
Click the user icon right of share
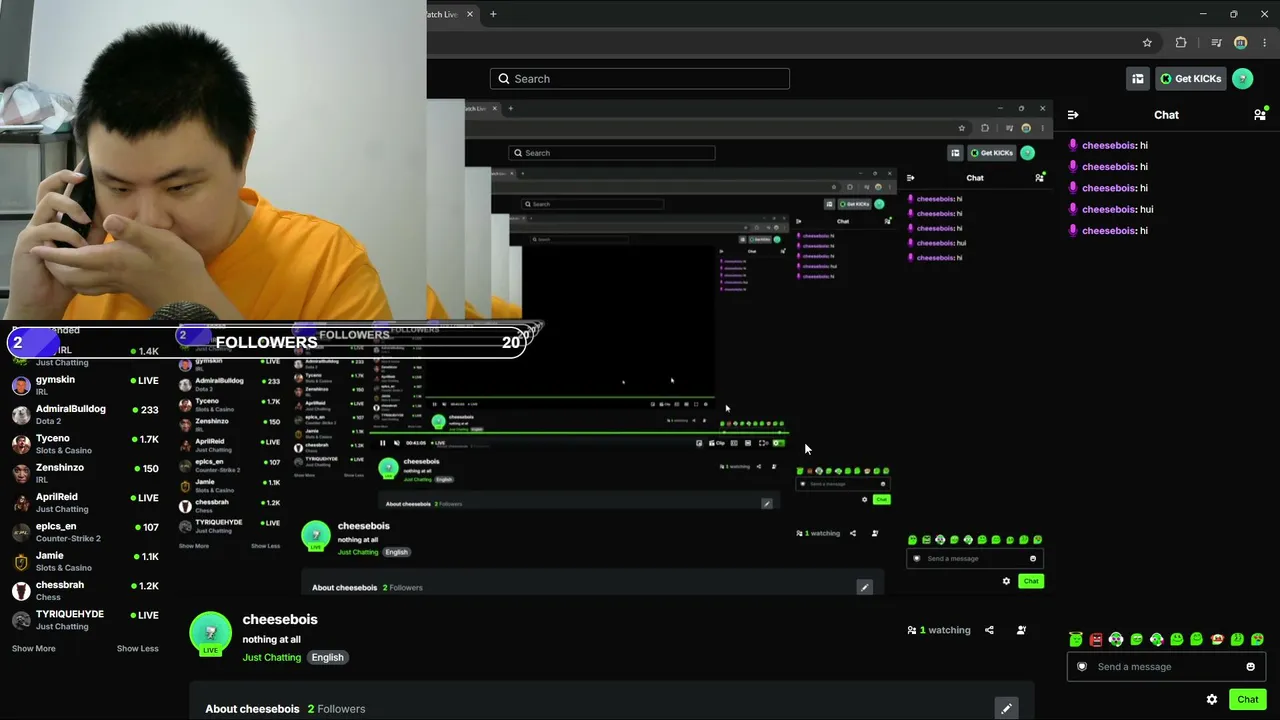[x=1021, y=630]
